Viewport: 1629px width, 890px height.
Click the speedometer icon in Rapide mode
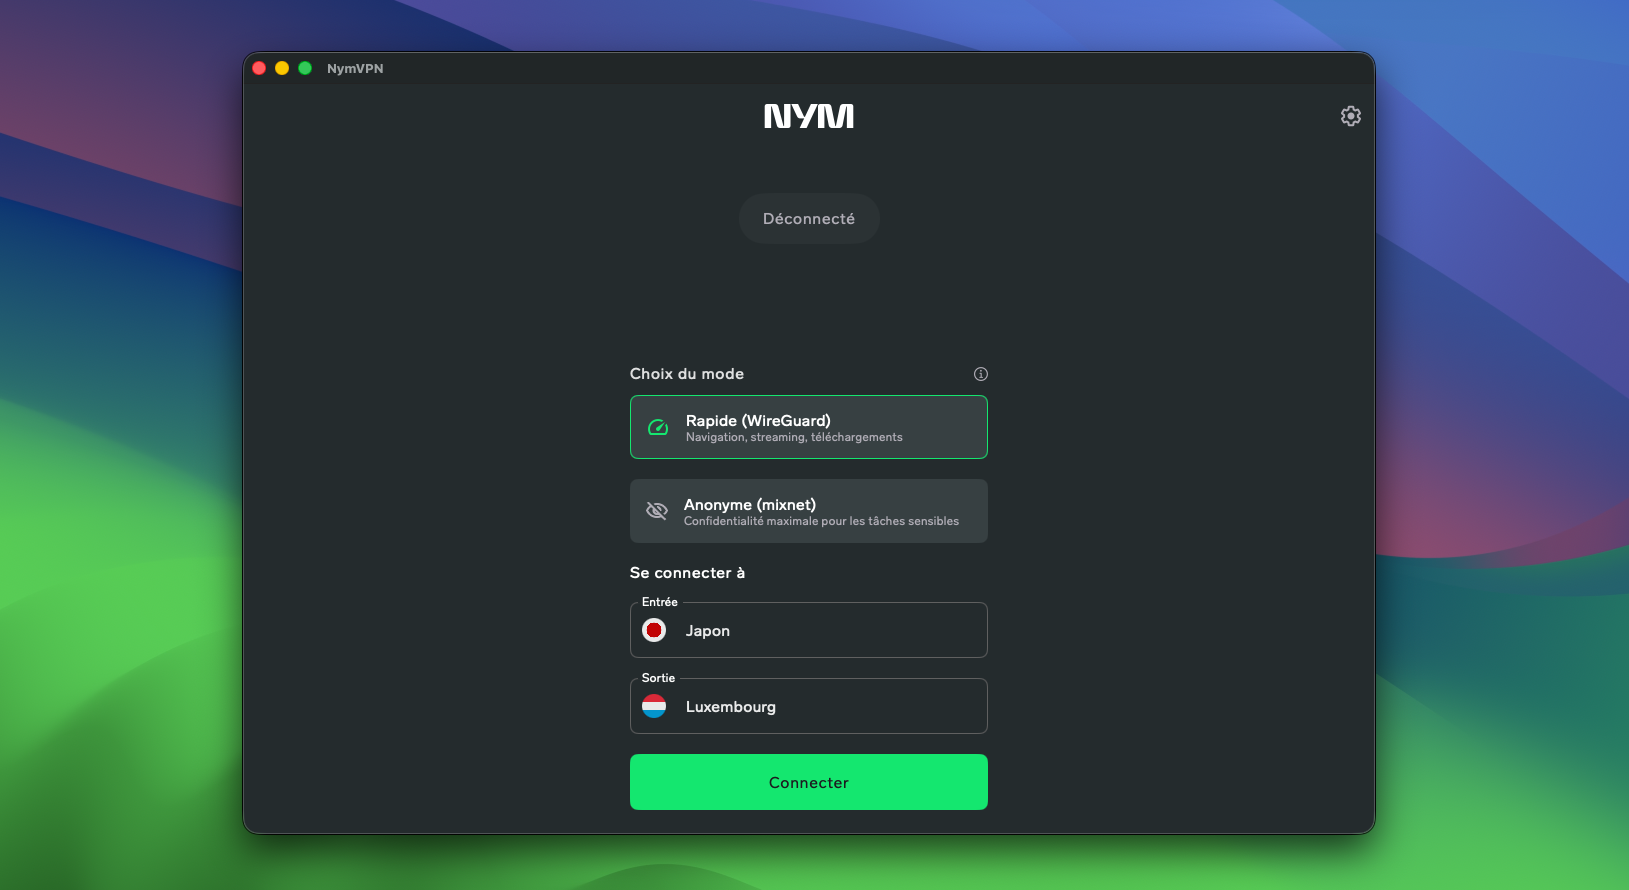click(658, 428)
